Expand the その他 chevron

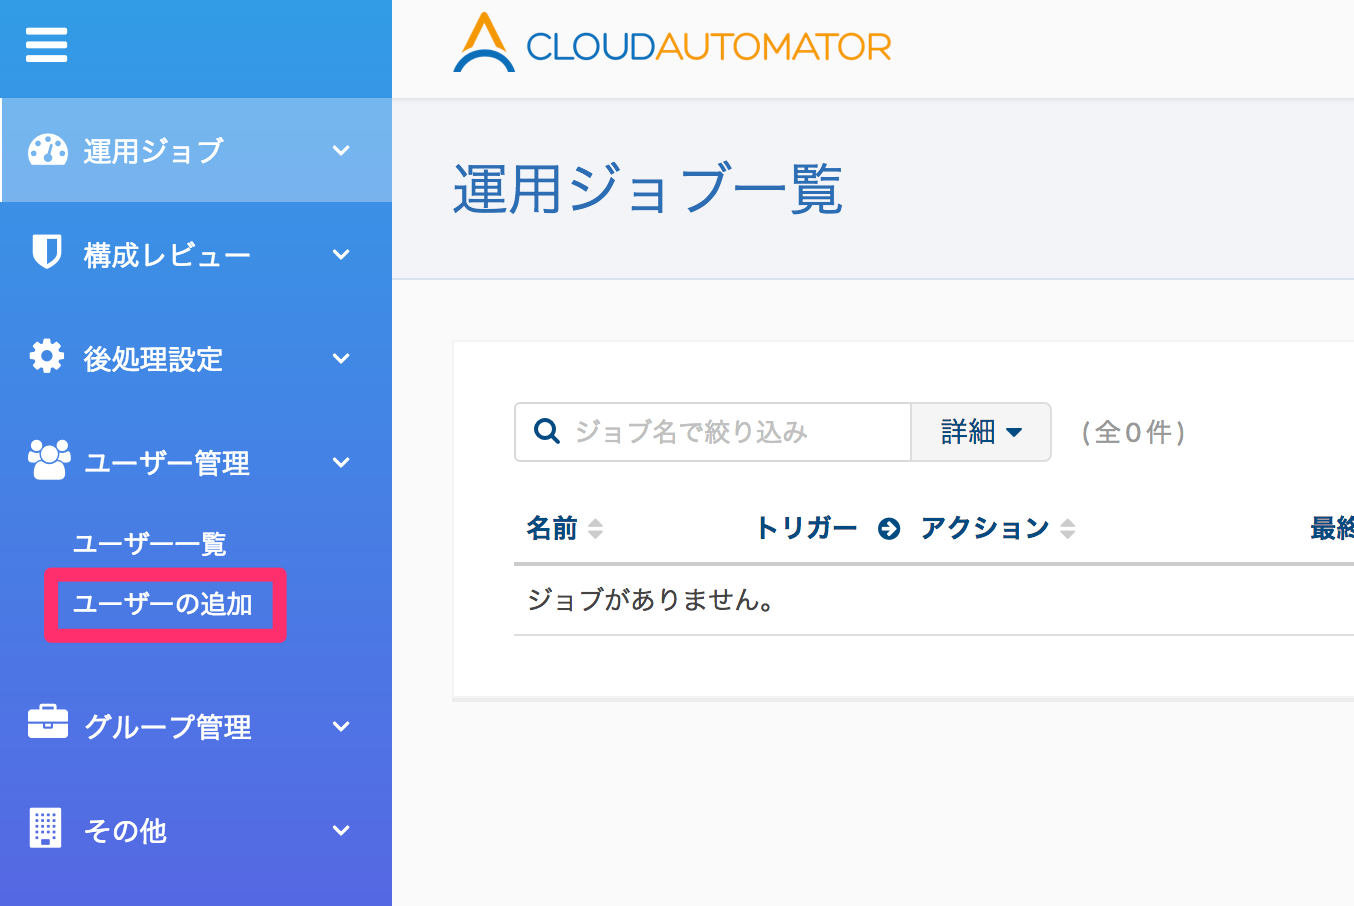(341, 831)
